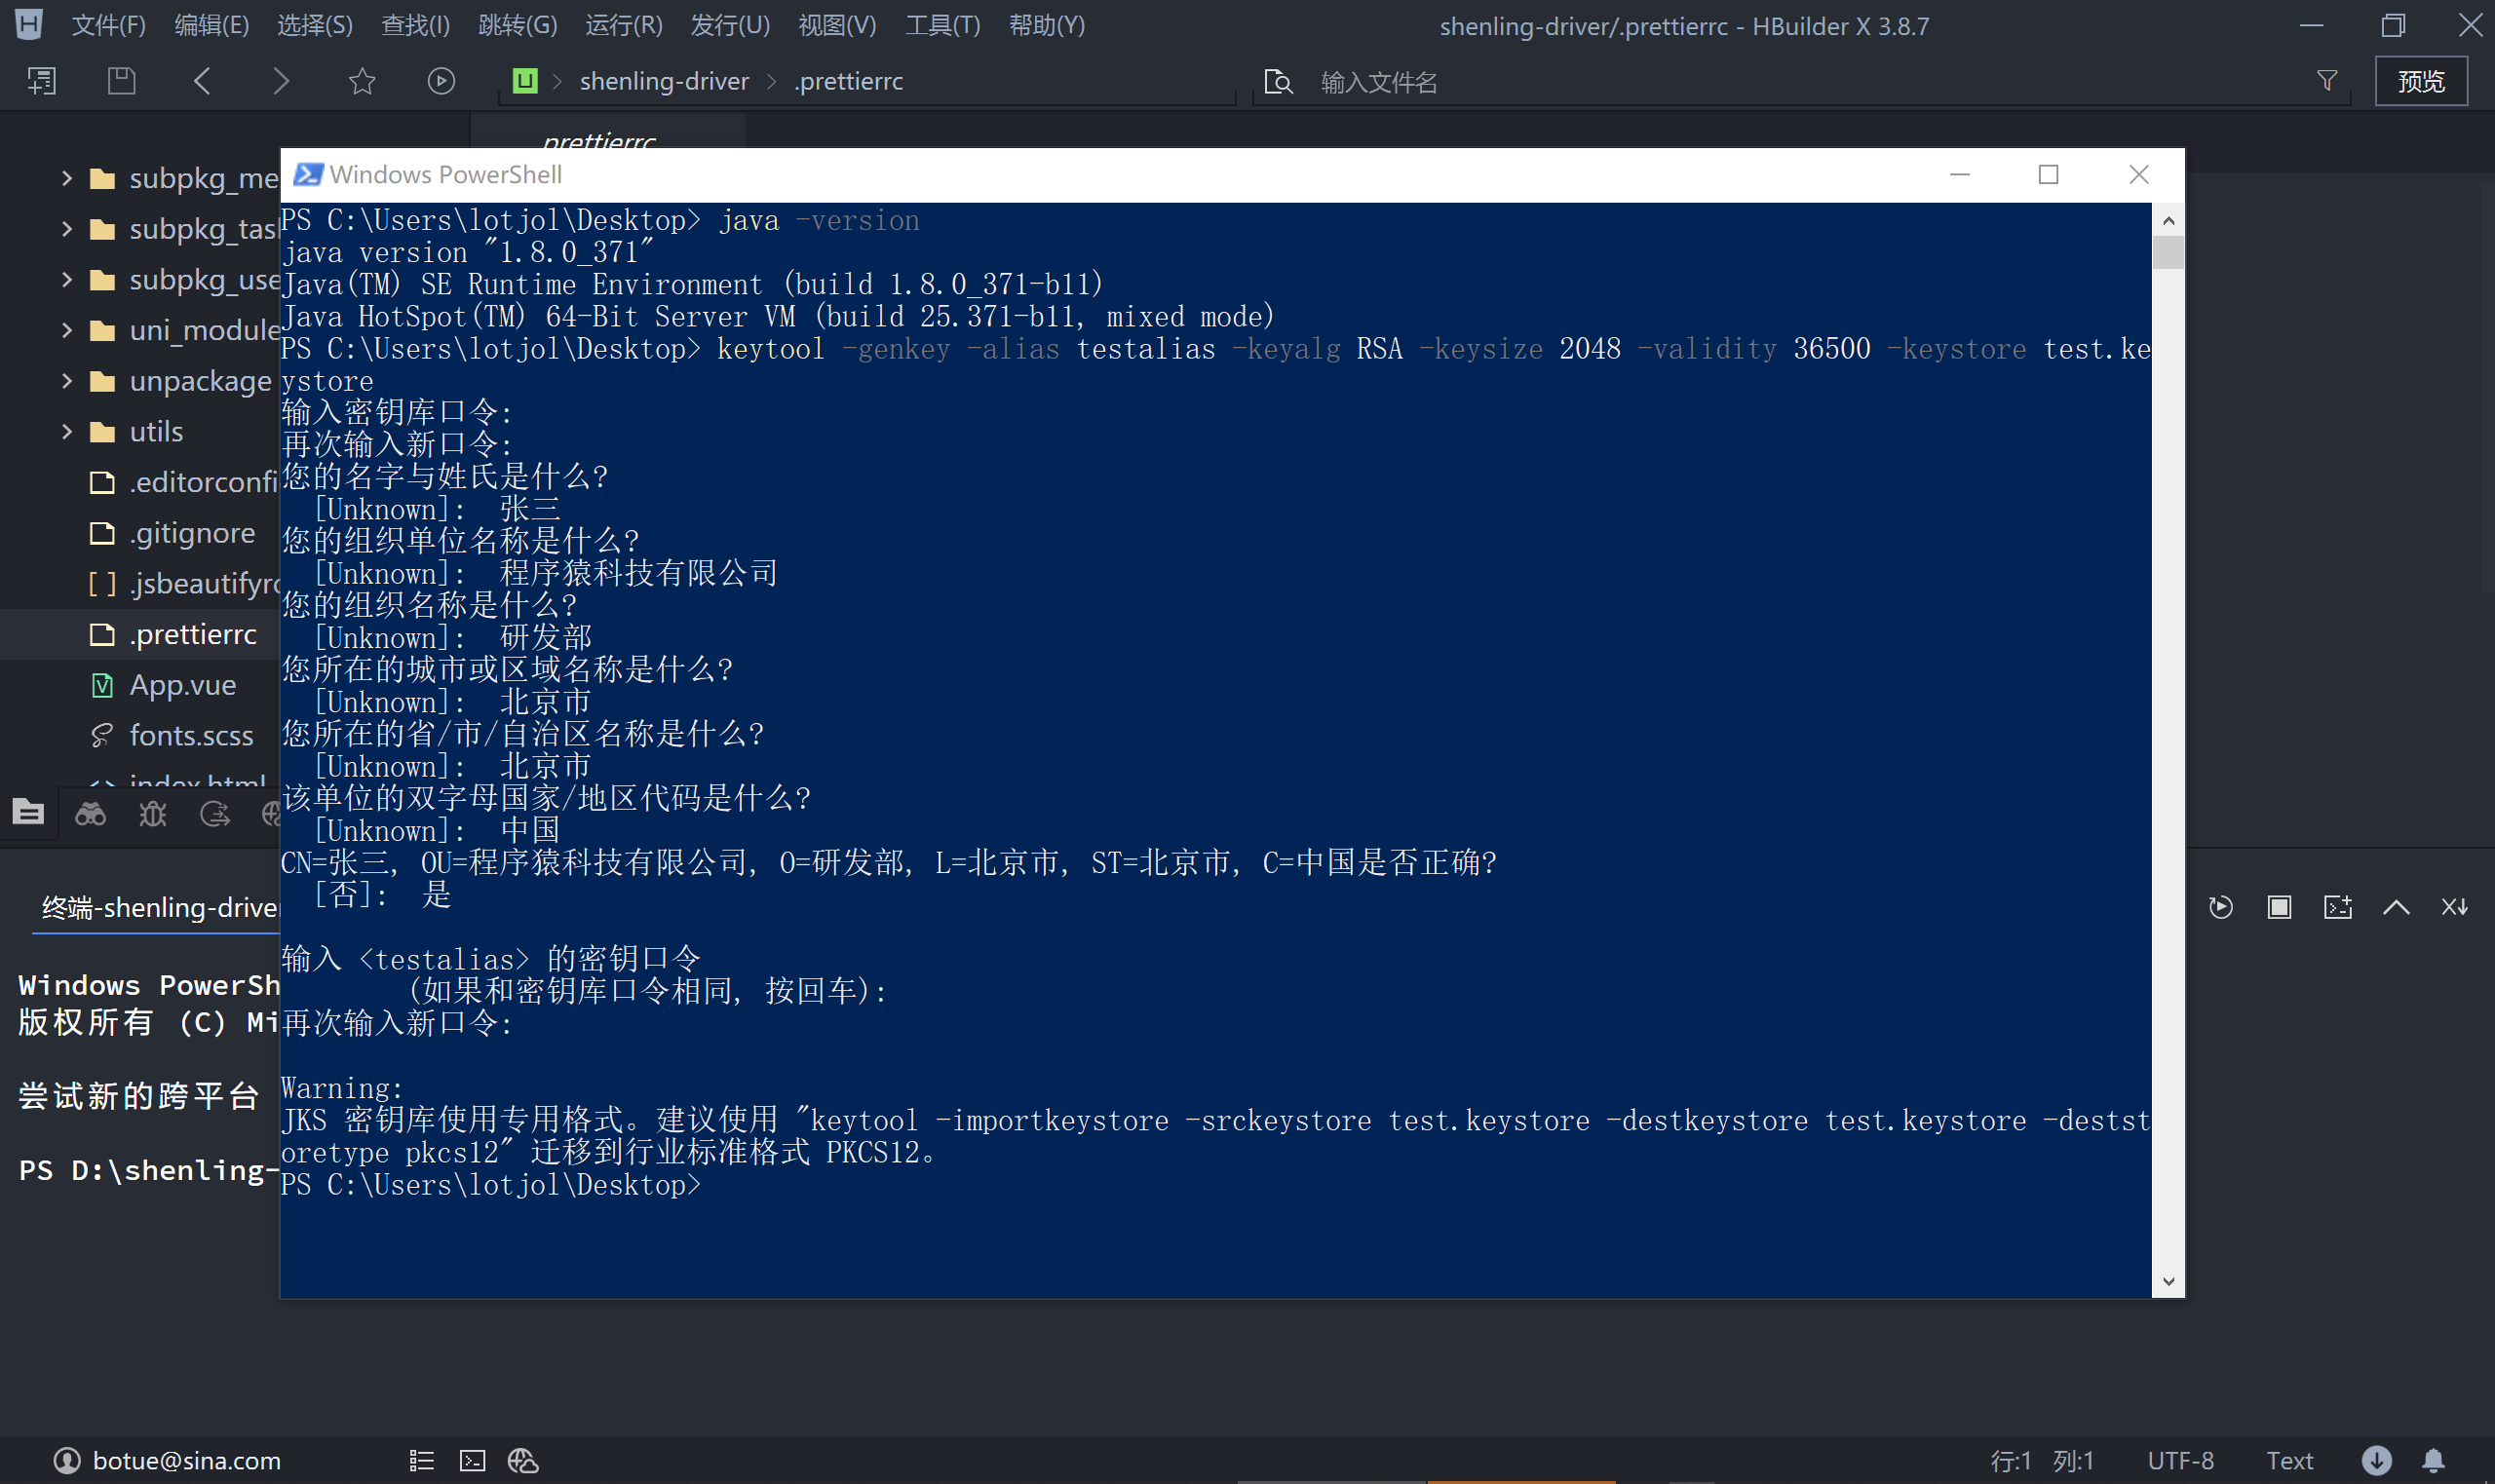2495x1484 pixels.
Task: Open the 运行(R) menu
Action: pyautogui.click(x=623, y=25)
